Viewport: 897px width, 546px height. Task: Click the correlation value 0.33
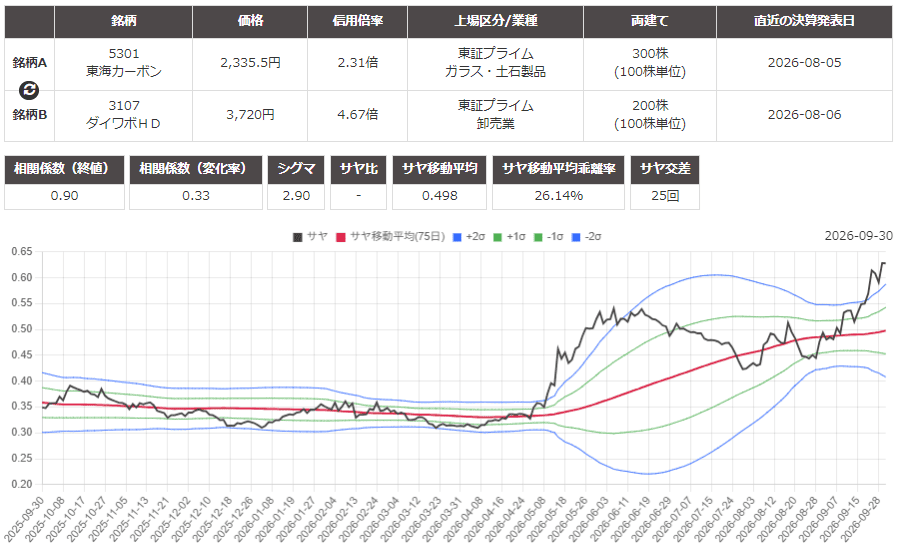click(x=196, y=196)
